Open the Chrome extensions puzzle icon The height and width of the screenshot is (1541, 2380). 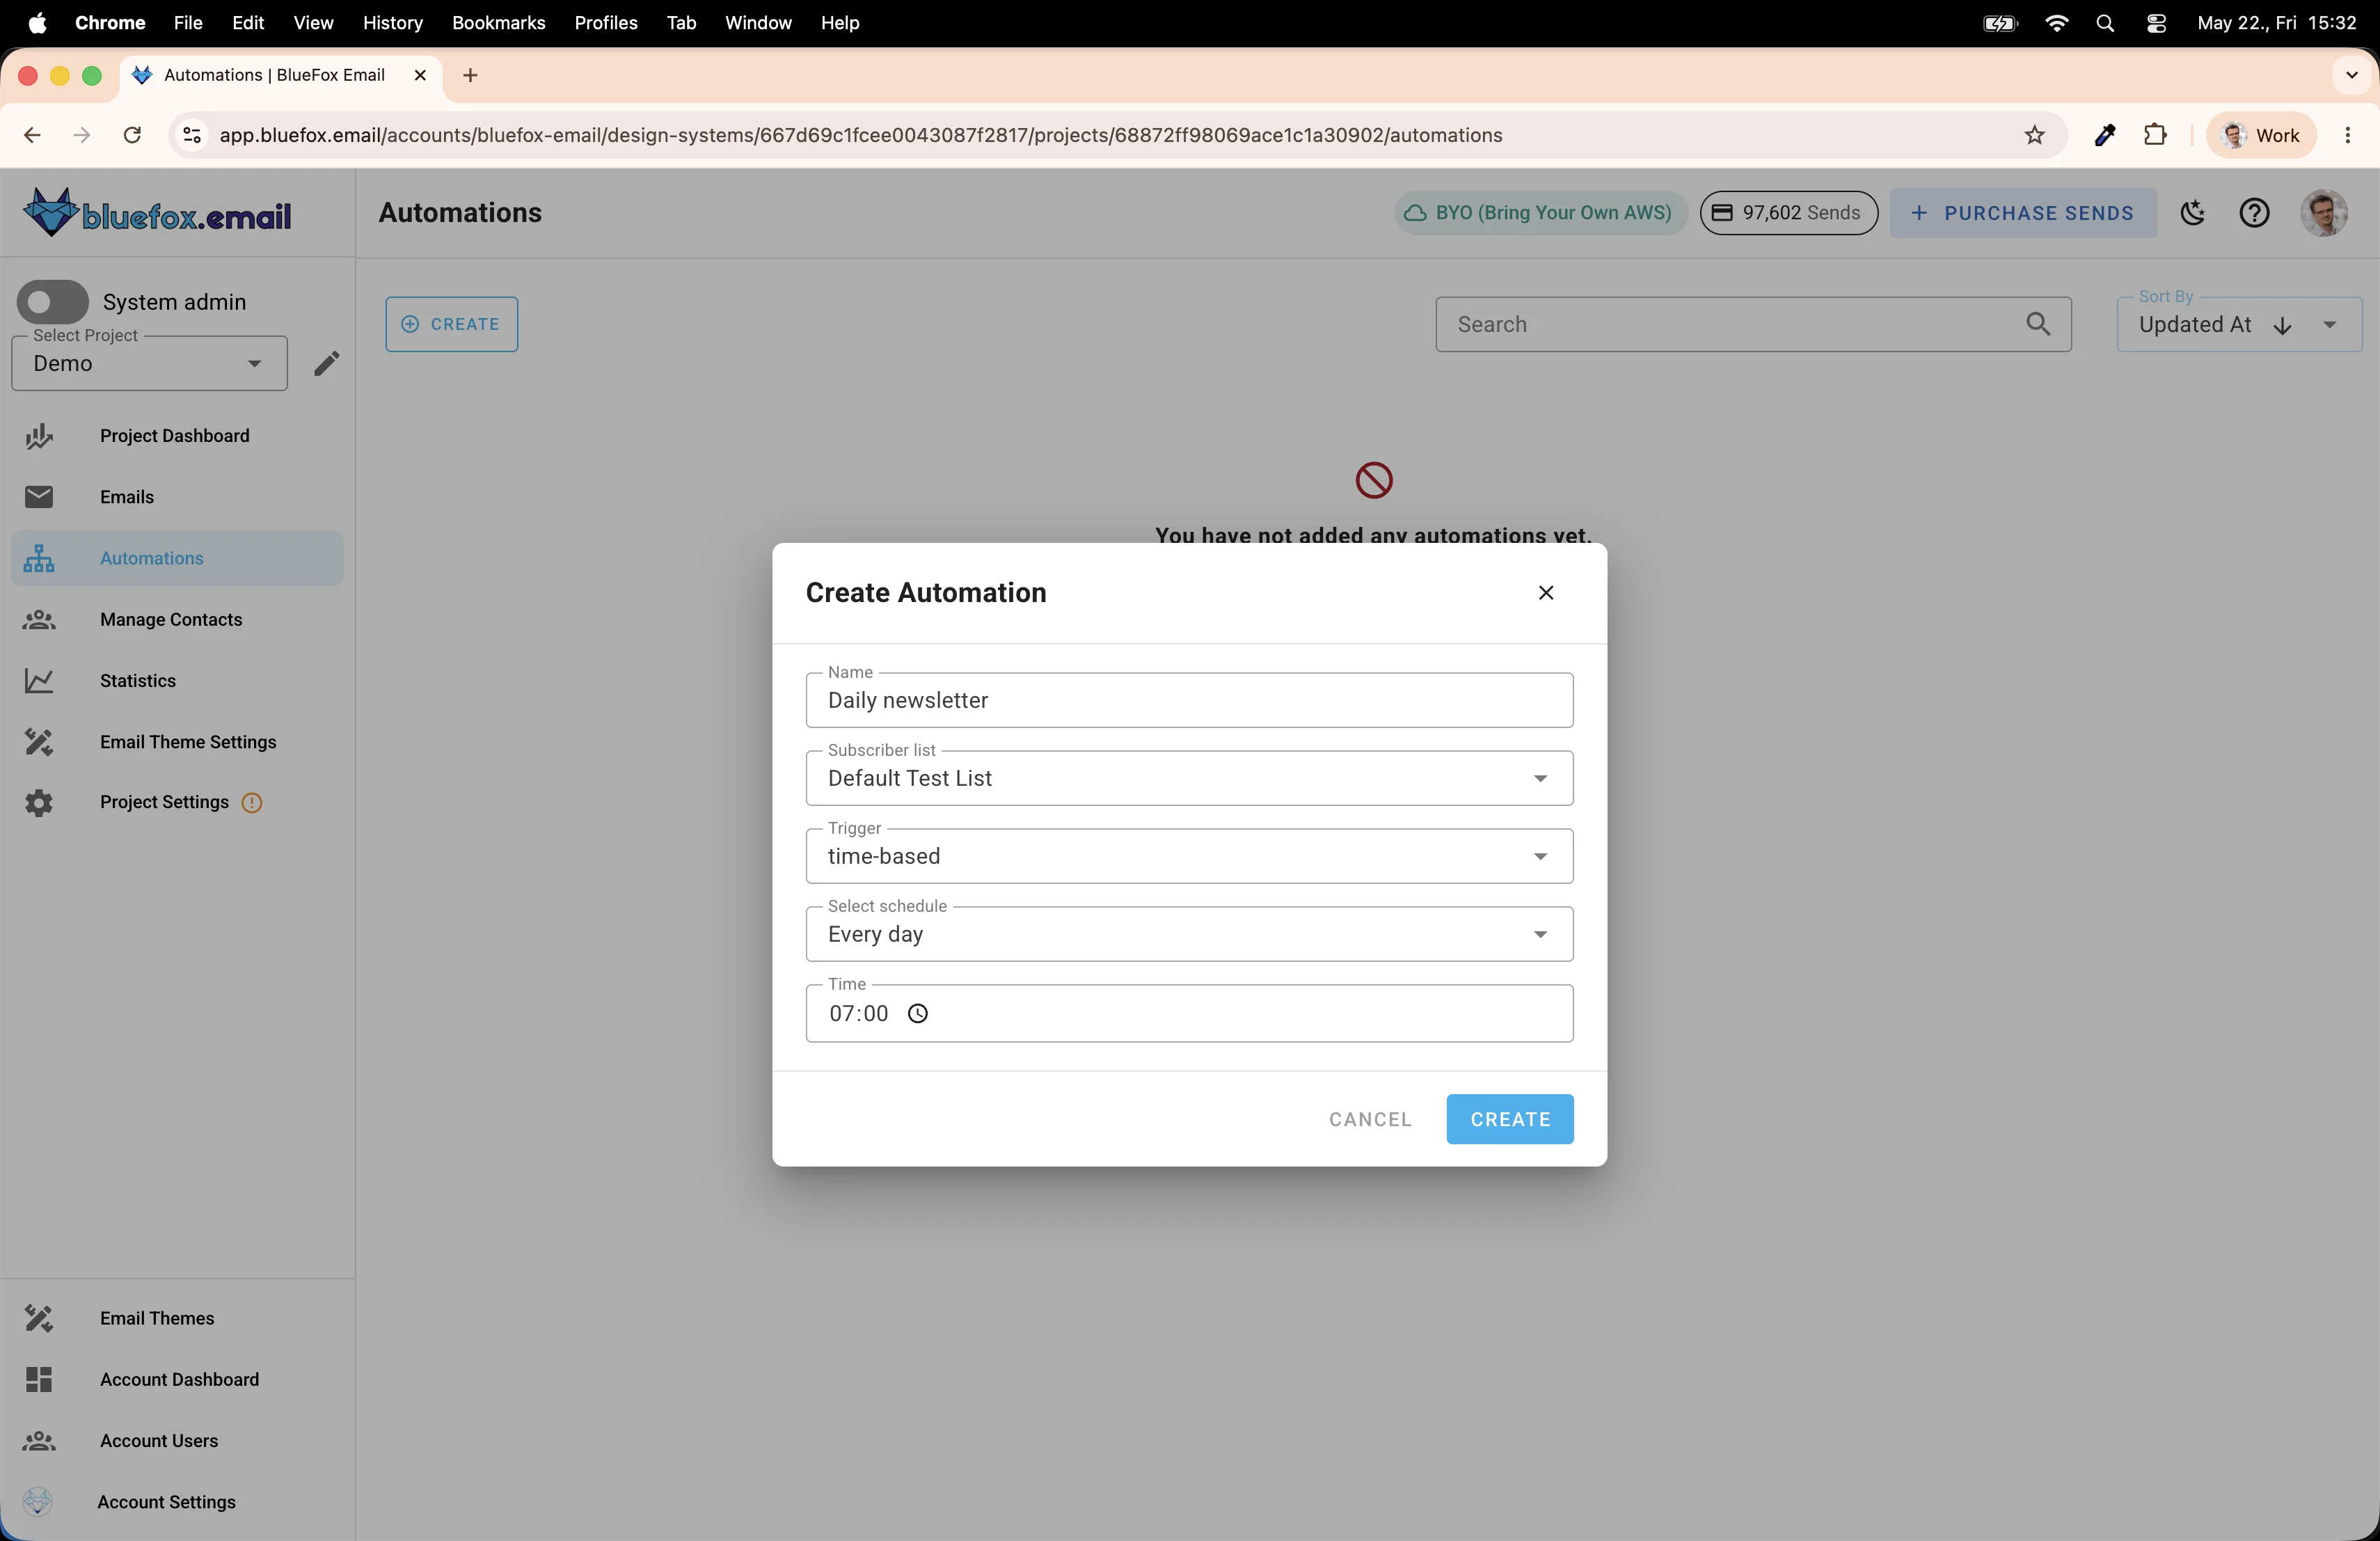tap(2156, 135)
